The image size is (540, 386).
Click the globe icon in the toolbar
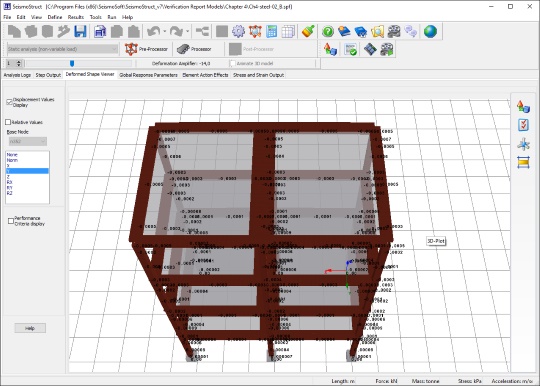click(x=430, y=31)
